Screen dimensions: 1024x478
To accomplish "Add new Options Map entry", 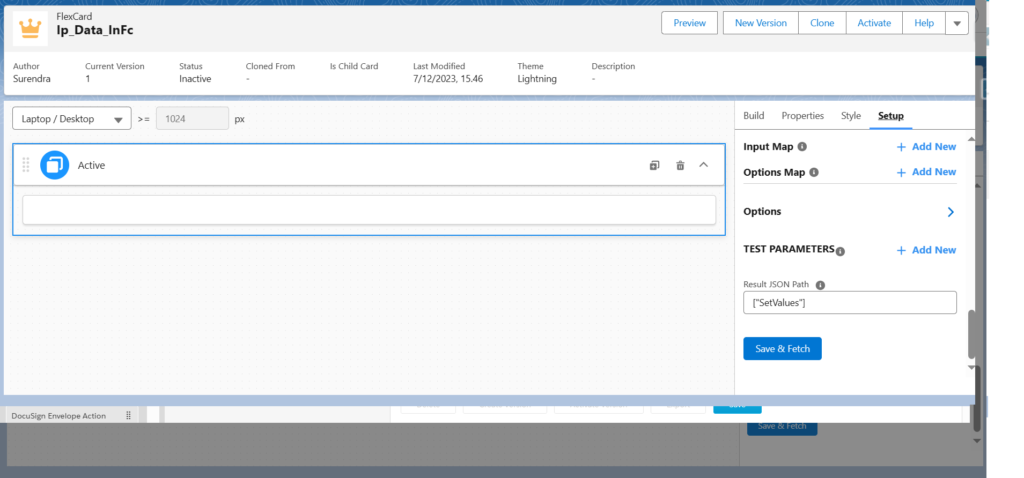I will [926, 172].
